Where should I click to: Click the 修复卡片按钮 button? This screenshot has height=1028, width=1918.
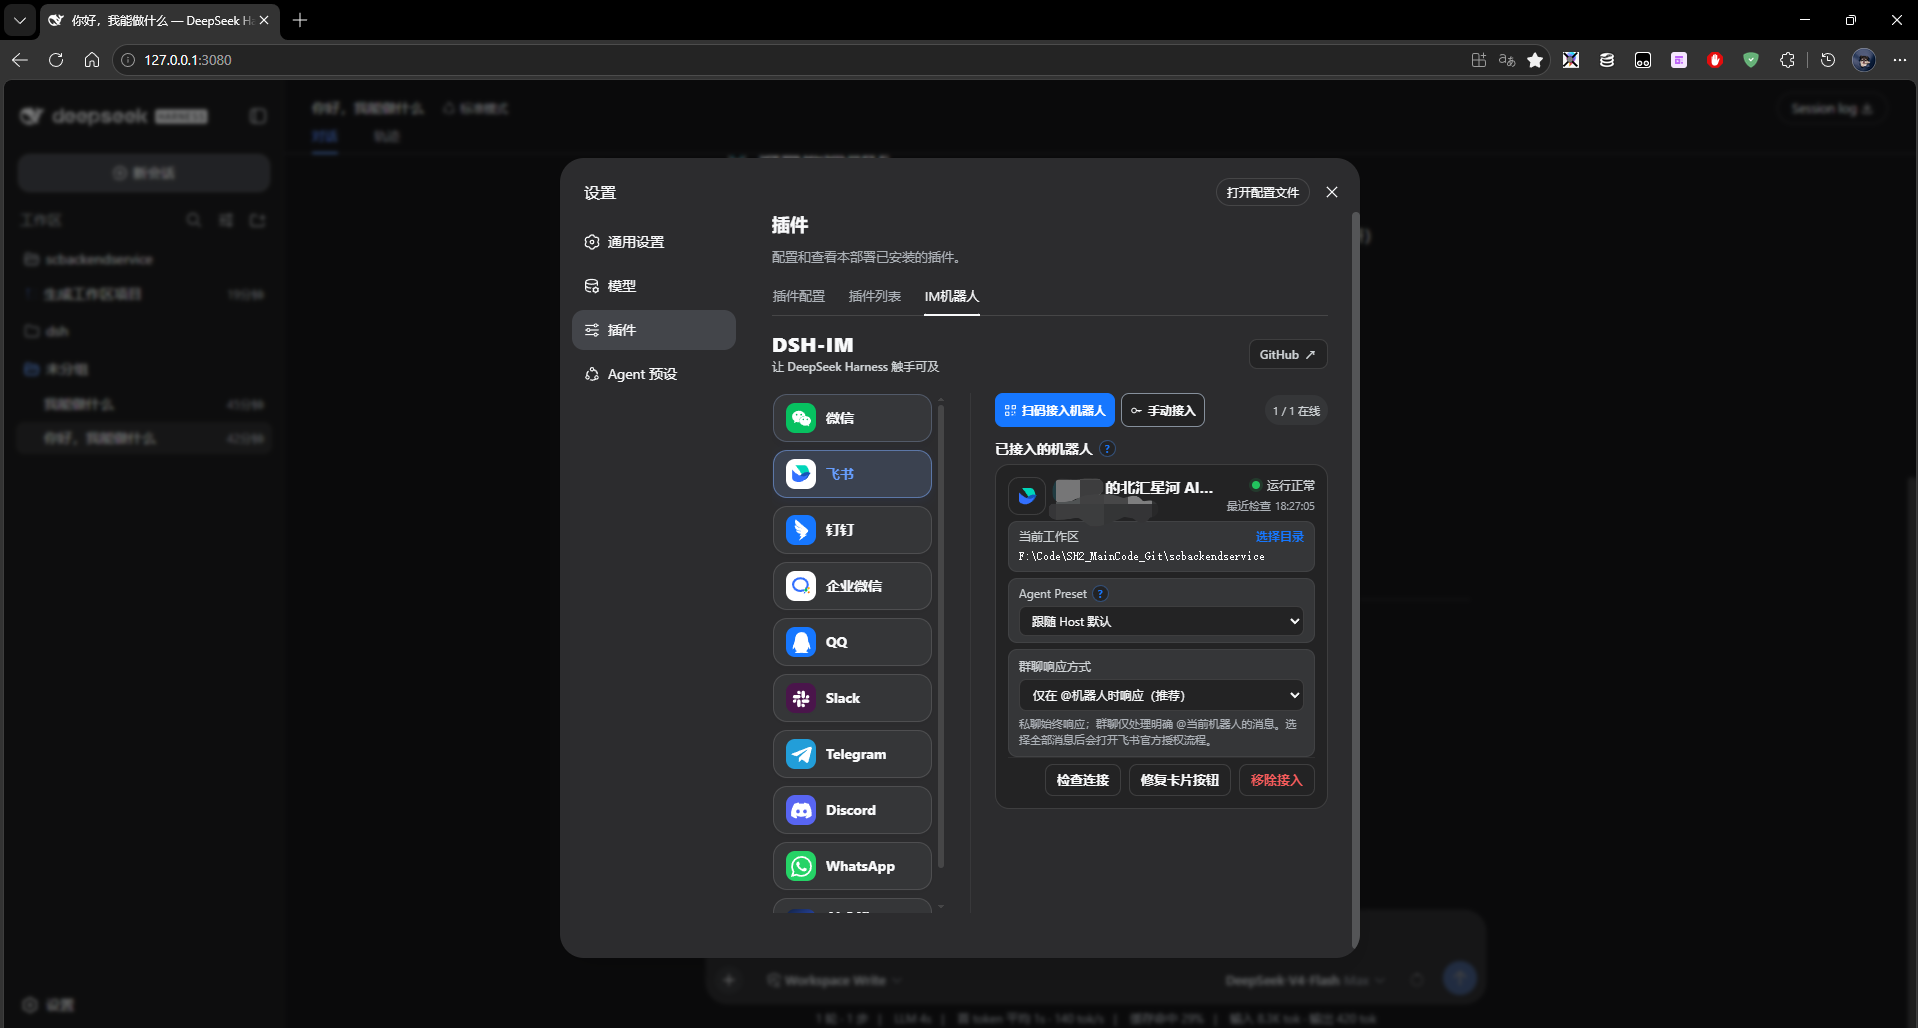pyautogui.click(x=1180, y=780)
